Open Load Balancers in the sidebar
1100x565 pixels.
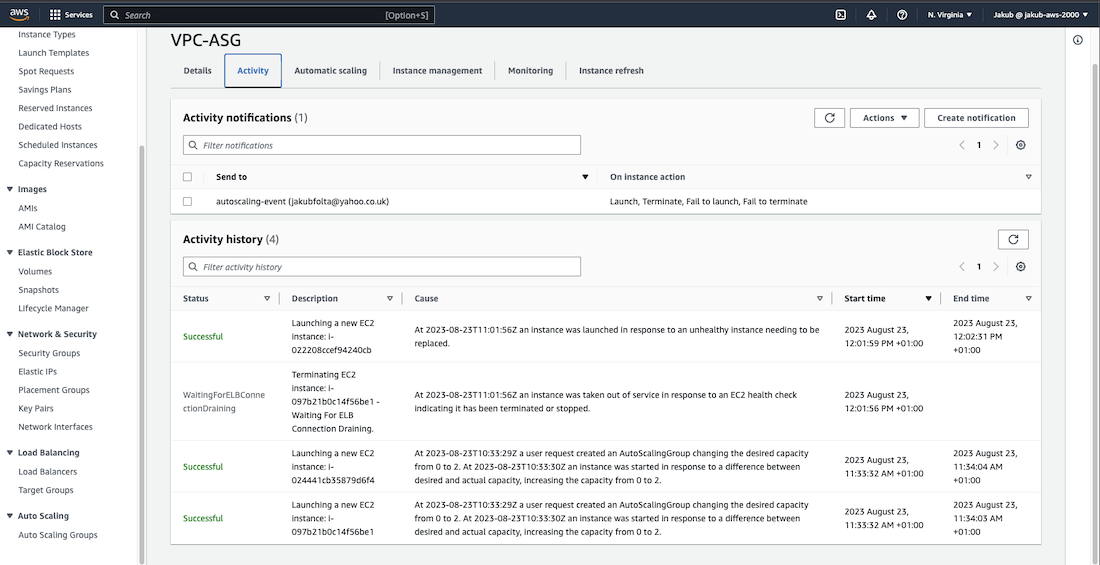47,472
